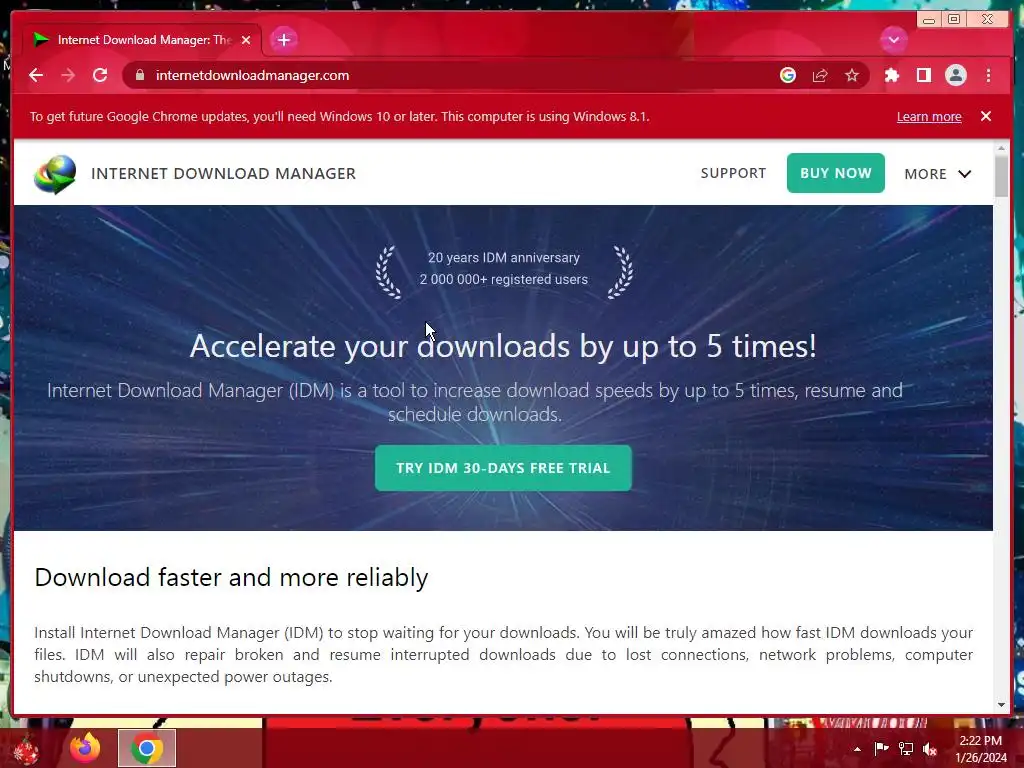Open the Learn more link

tap(929, 117)
